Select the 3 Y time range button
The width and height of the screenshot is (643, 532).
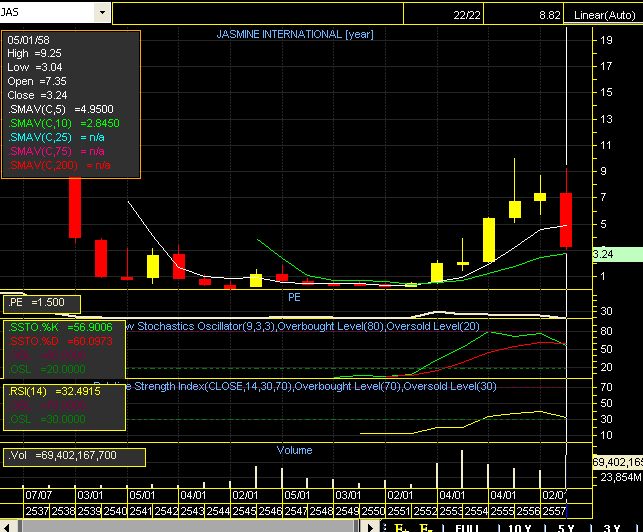coord(612,528)
